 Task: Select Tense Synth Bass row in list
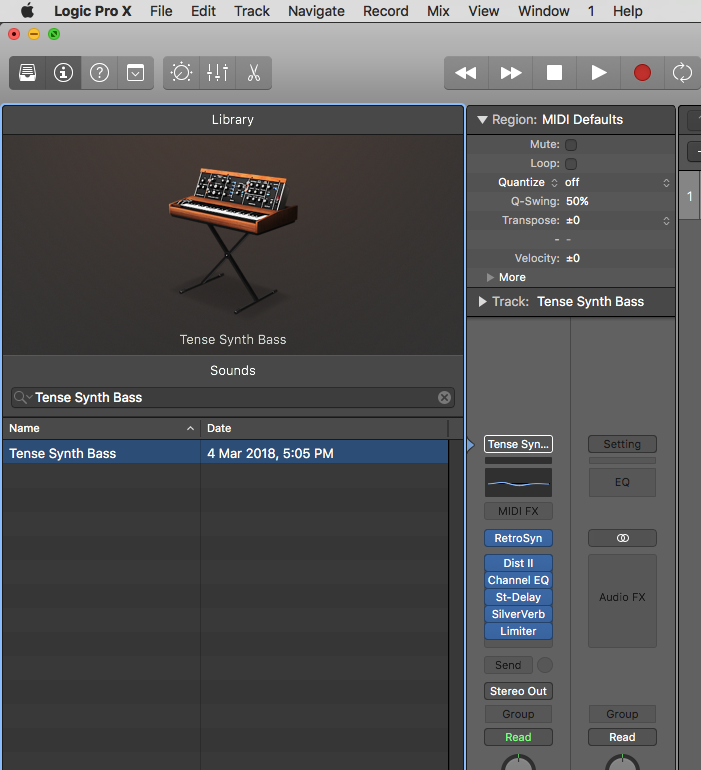coord(225,453)
